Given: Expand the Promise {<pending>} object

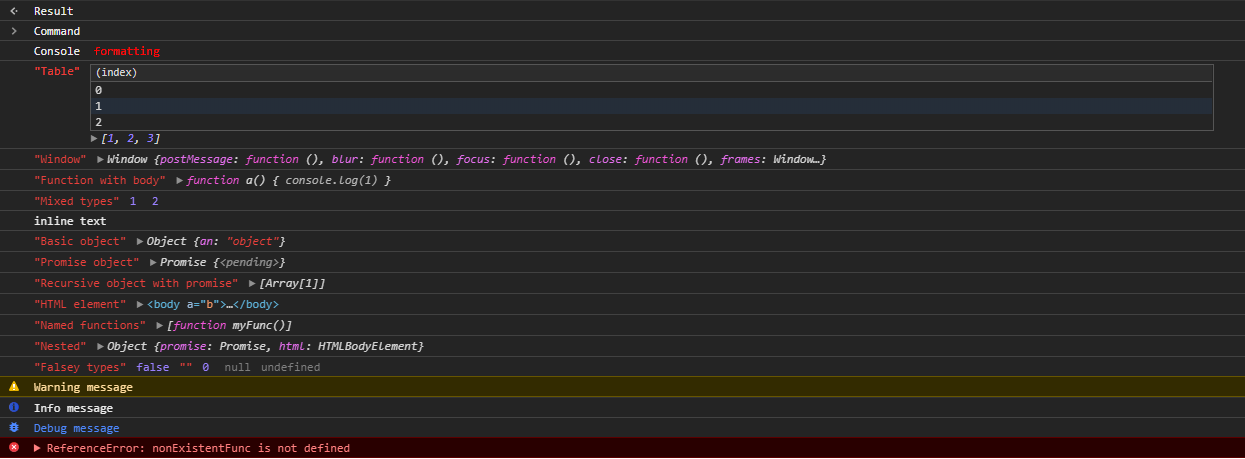Looking at the screenshot, I should coord(154,263).
